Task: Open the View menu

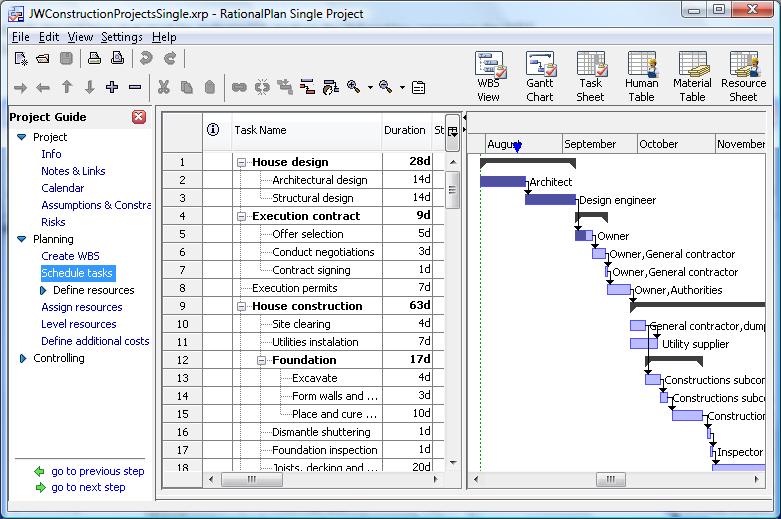Action: coord(81,37)
